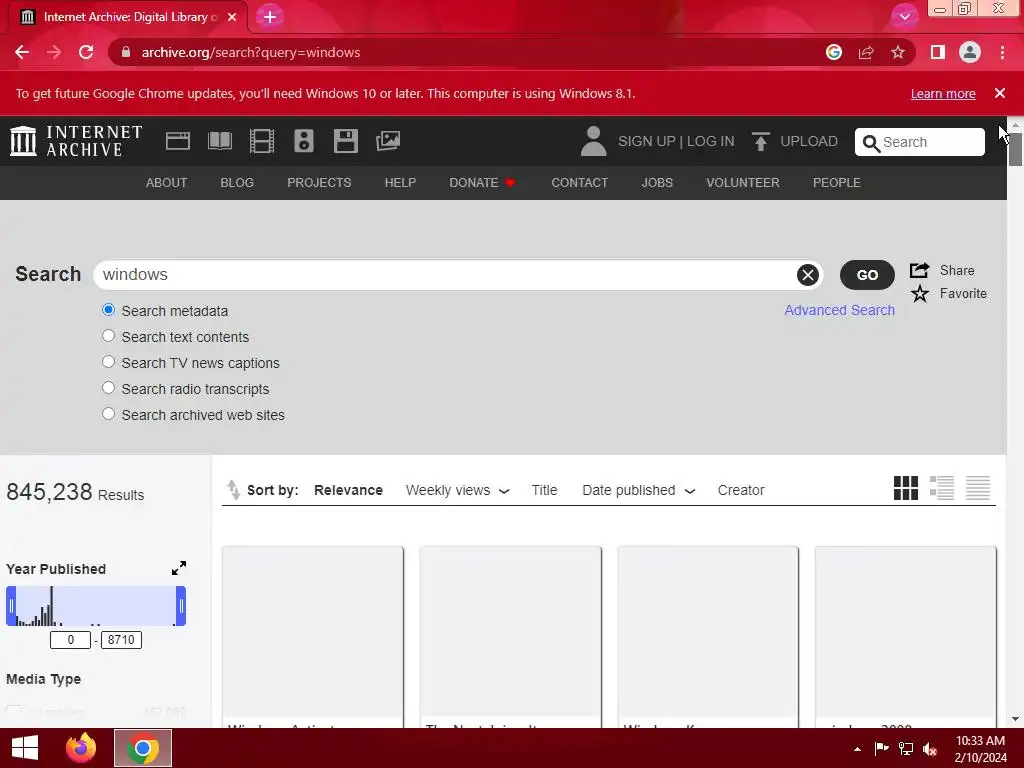1024x768 pixels.
Task: Expand the Year Published histogram
Action: 179,568
